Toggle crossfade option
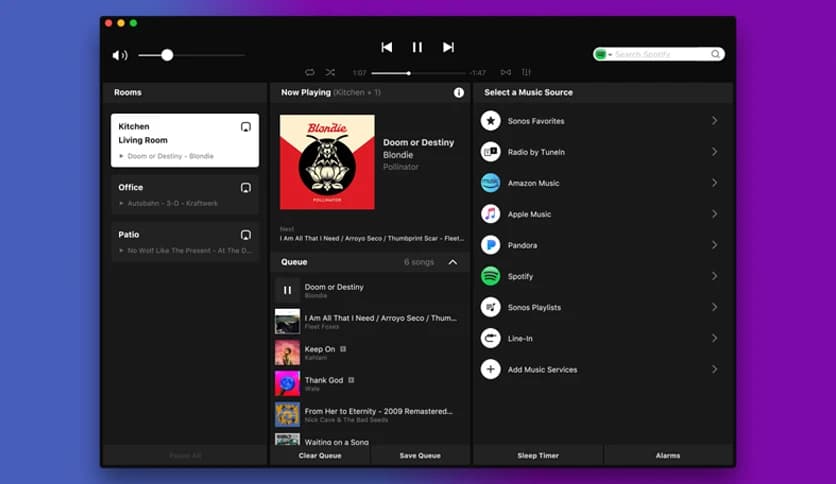 tap(505, 72)
